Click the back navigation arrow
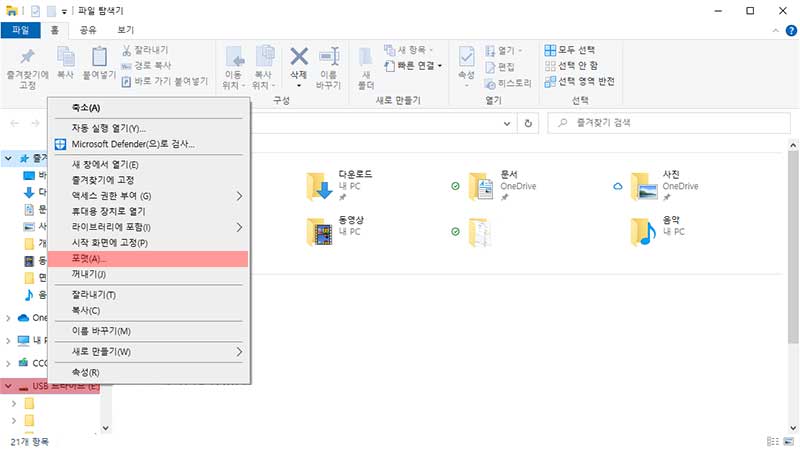This screenshot has height=451, width=800. click(x=15, y=123)
